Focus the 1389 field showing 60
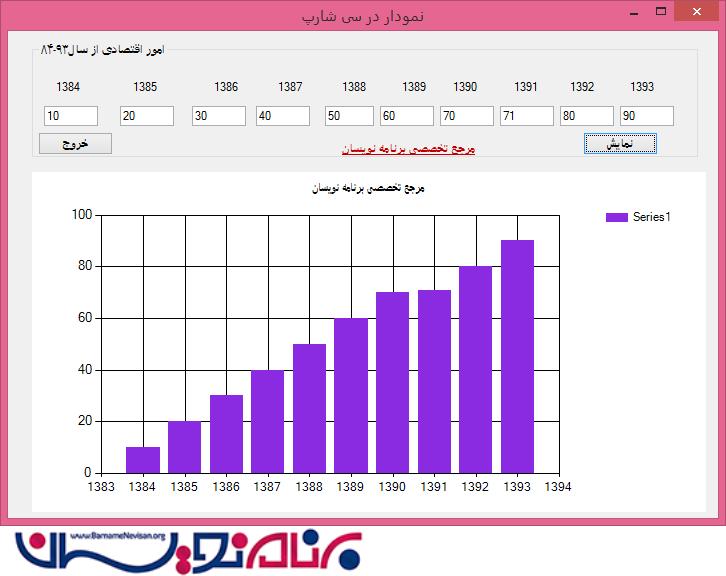 407,116
